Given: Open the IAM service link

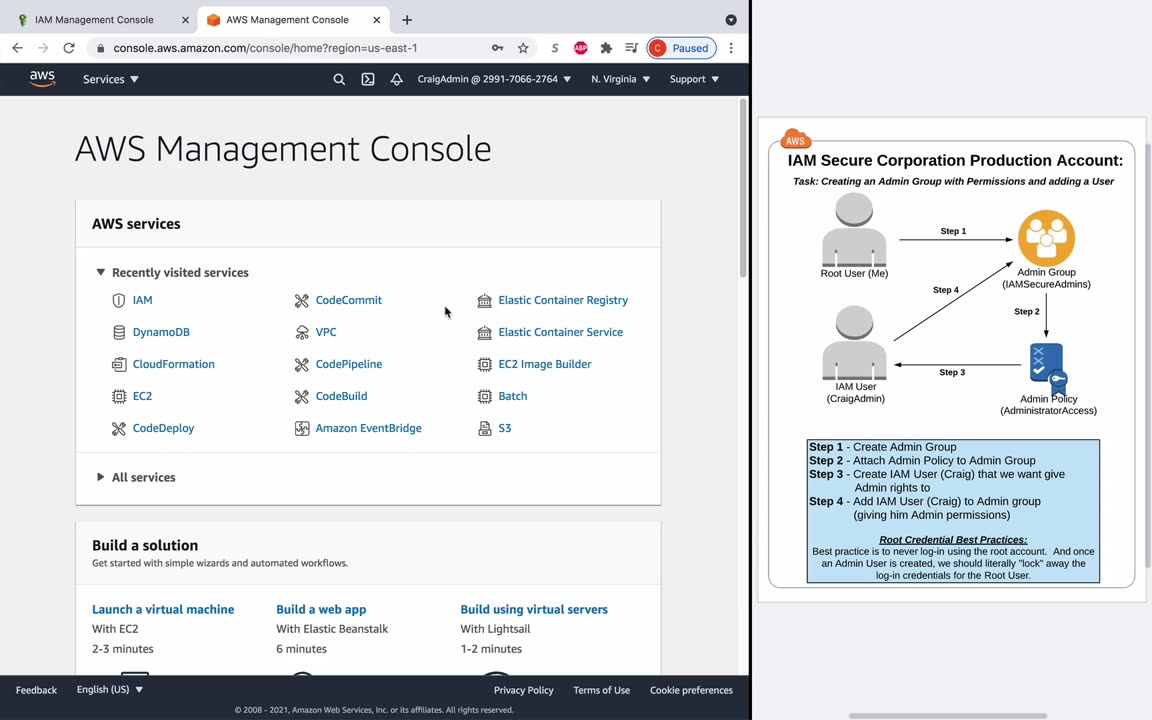Looking at the screenshot, I should coord(143,300).
